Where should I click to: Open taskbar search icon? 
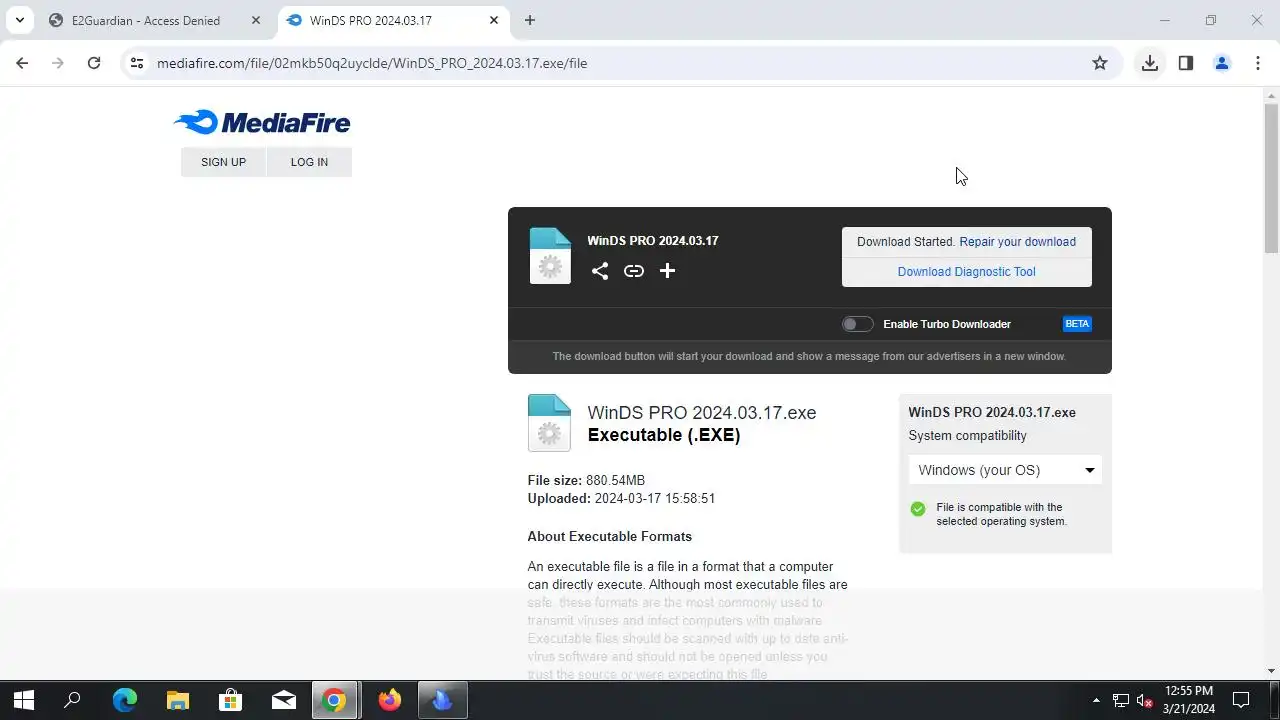coord(72,700)
